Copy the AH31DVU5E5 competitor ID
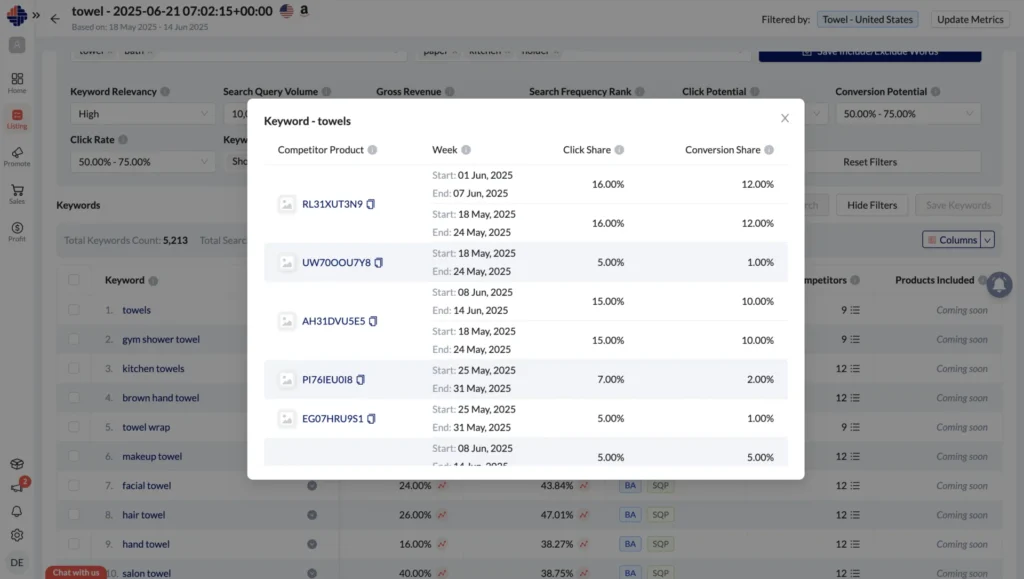This screenshot has height=579, width=1024. (373, 321)
